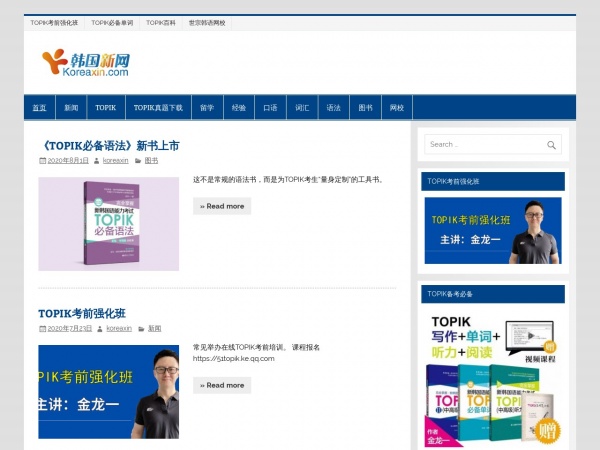
Task: Click folder icon next to 图书 category
Action: [138, 161]
